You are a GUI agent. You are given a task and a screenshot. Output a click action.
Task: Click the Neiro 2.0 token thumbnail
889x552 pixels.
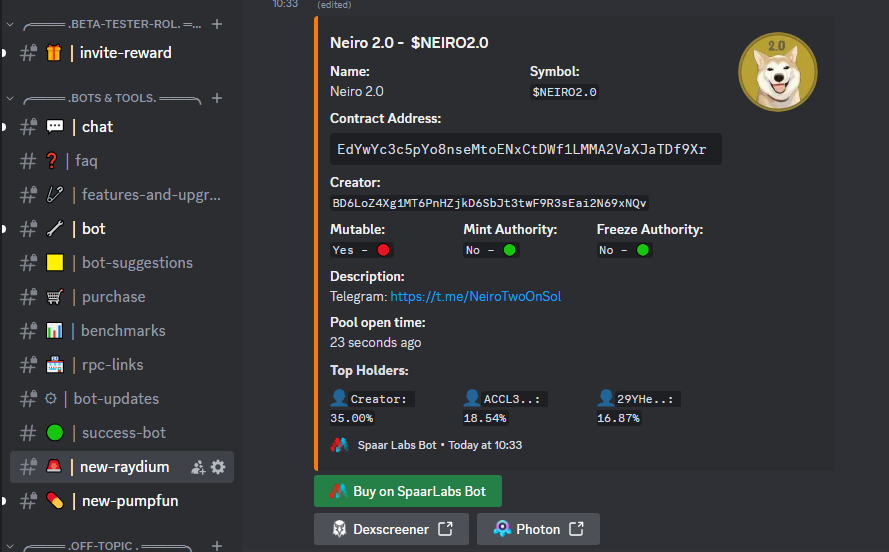[778, 72]
